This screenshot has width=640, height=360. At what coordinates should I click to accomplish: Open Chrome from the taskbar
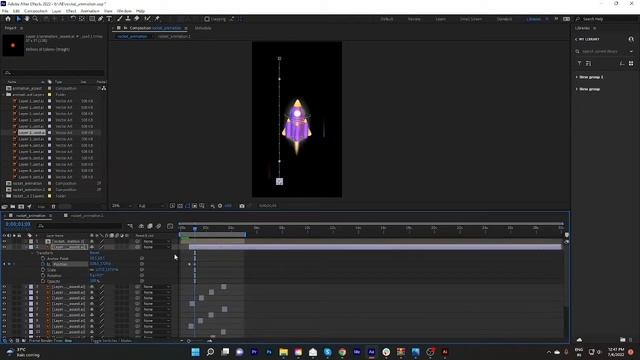[342, 352]
